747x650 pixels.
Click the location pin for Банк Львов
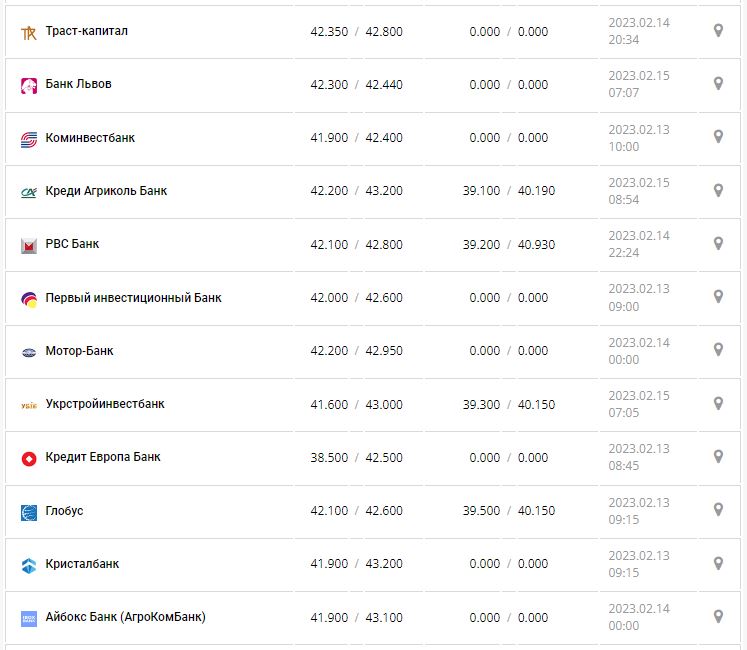pos(718,84)
